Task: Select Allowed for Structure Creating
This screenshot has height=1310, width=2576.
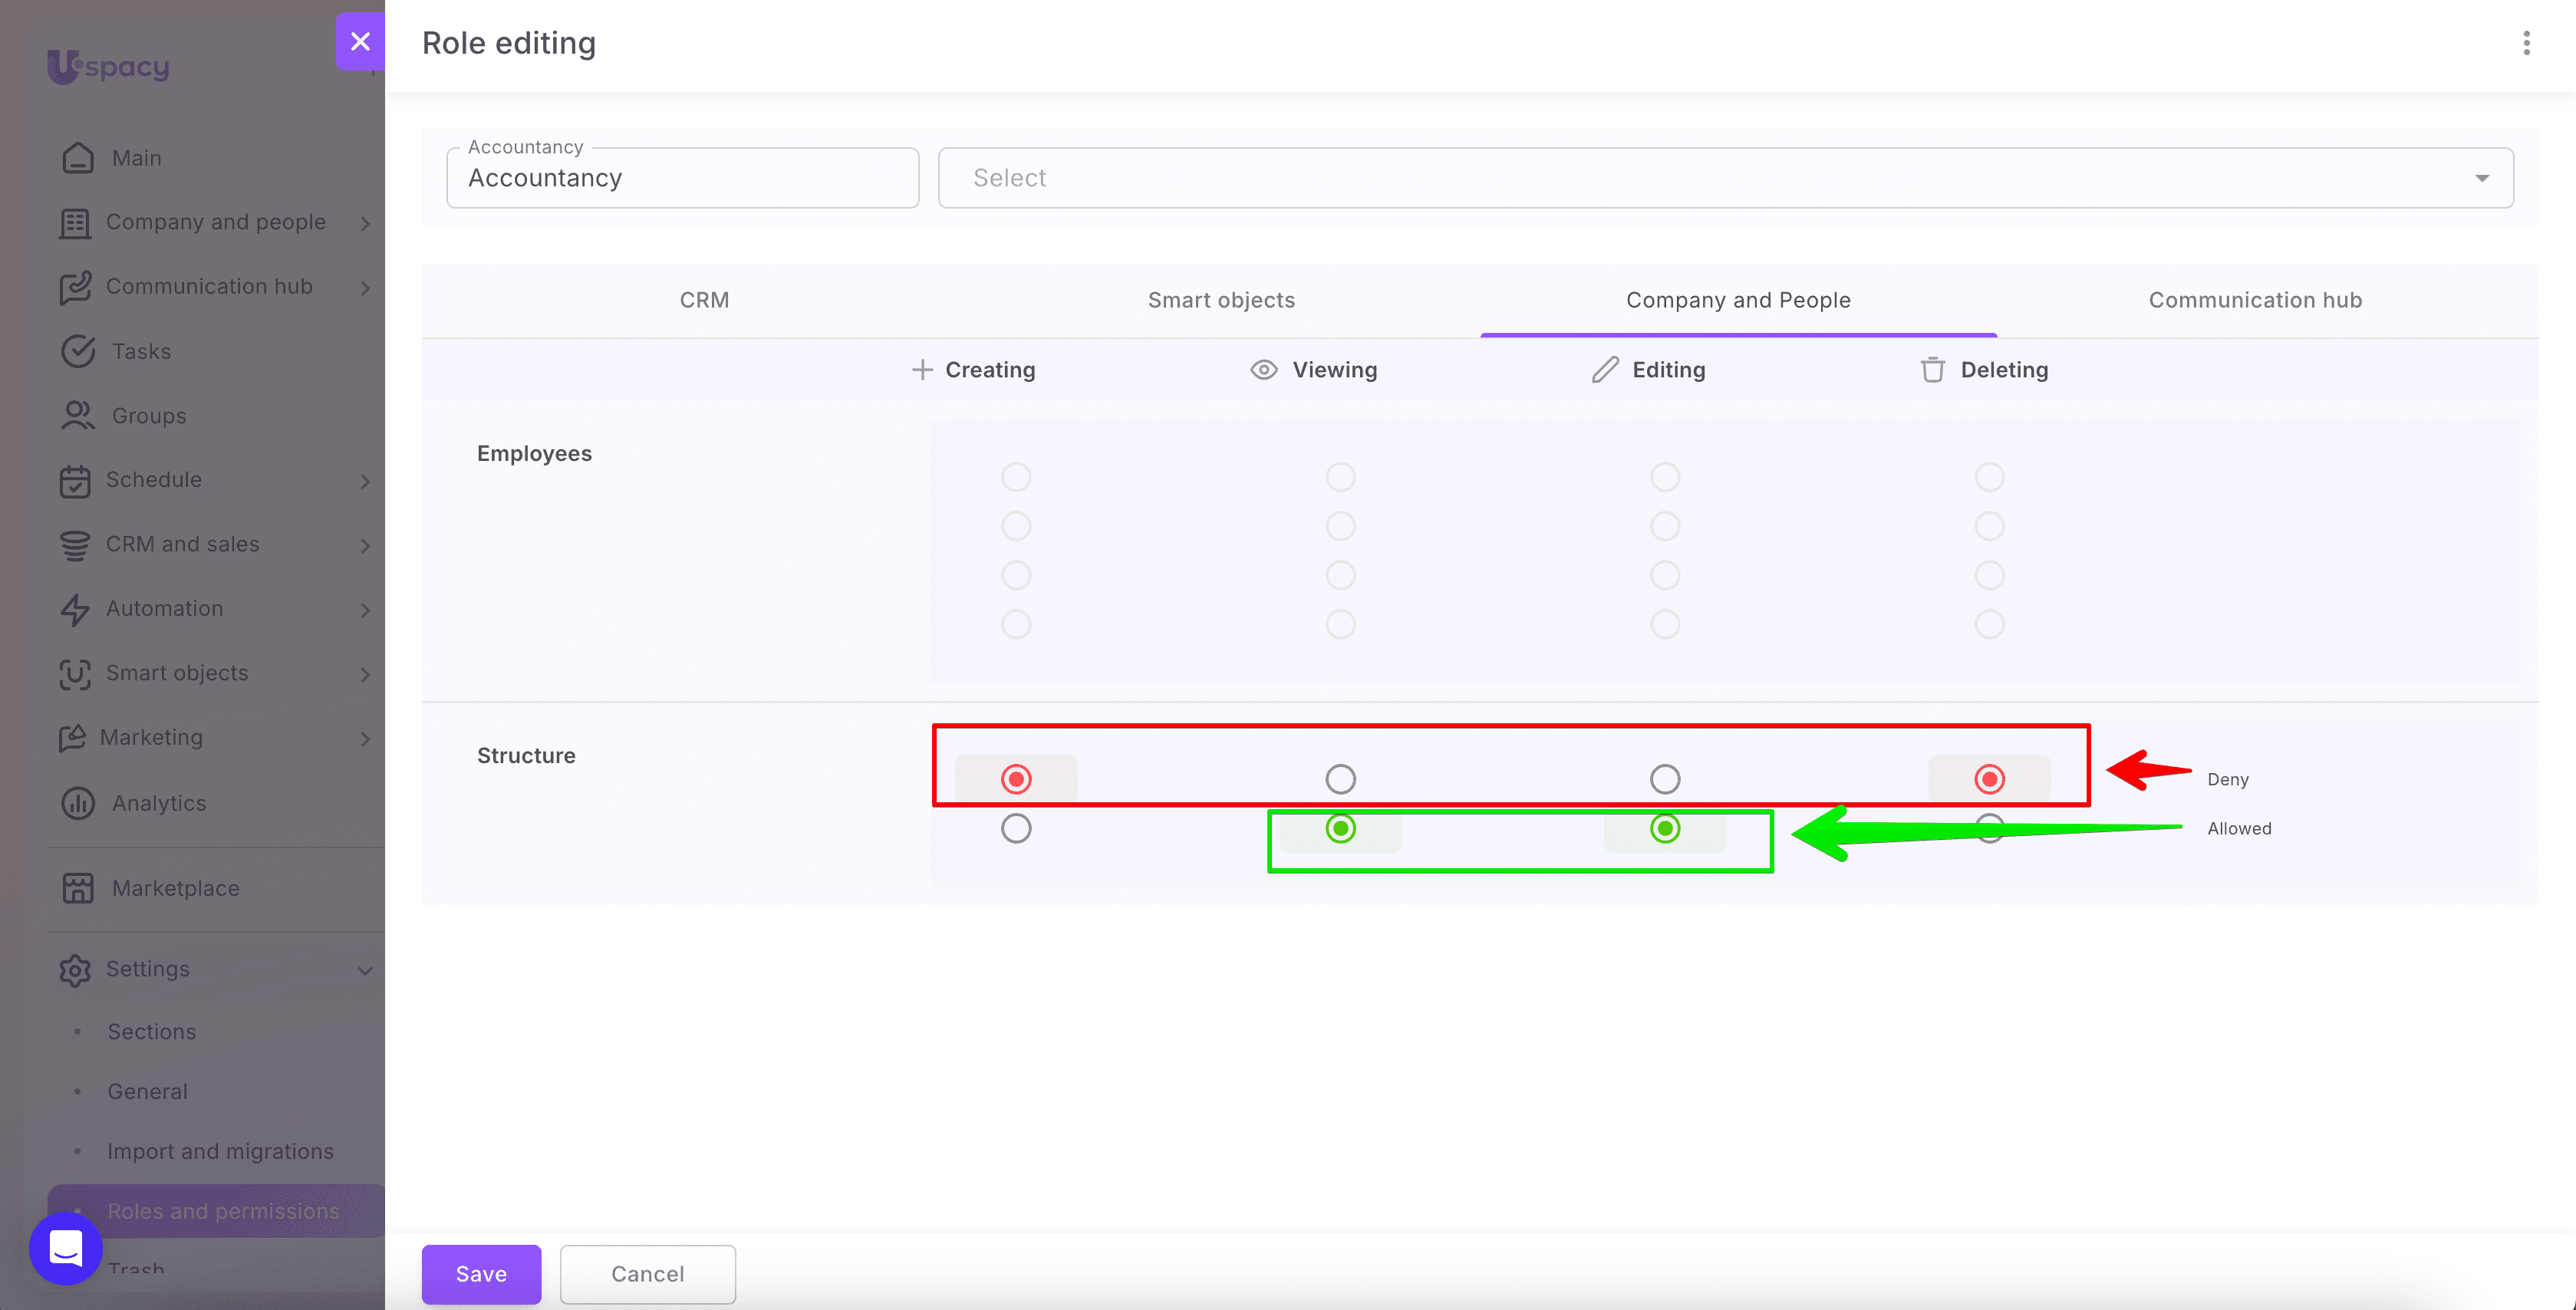Action: click(1016, 828)
